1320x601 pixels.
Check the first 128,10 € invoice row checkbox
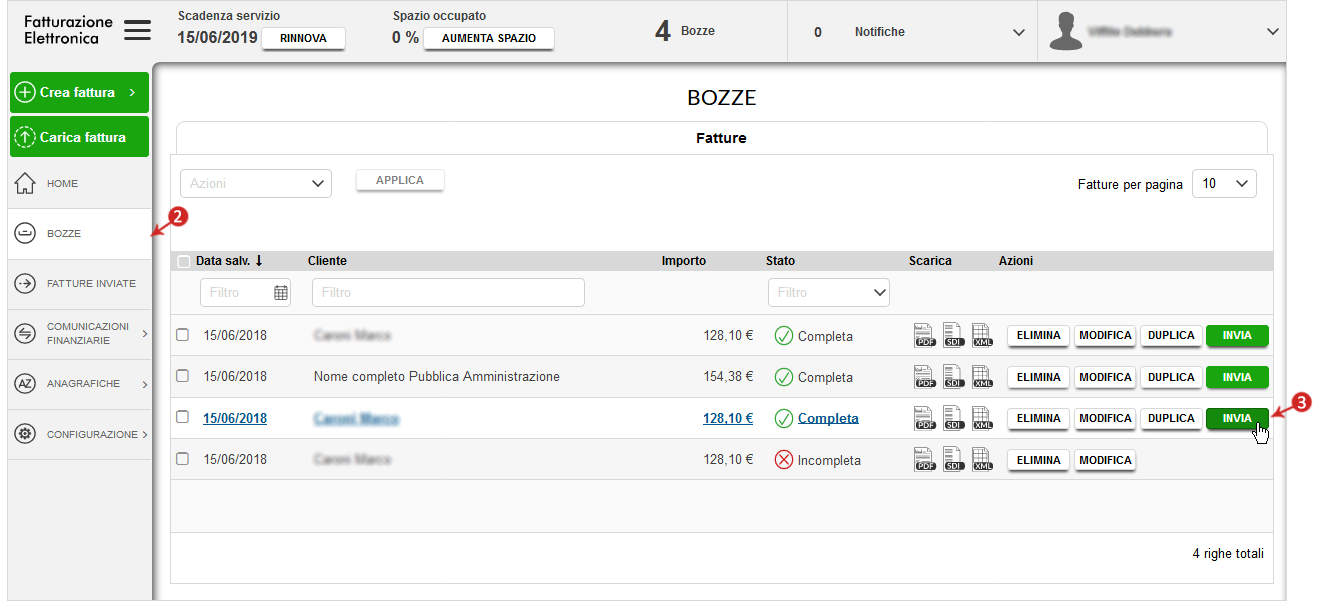[x=182, y=335]
